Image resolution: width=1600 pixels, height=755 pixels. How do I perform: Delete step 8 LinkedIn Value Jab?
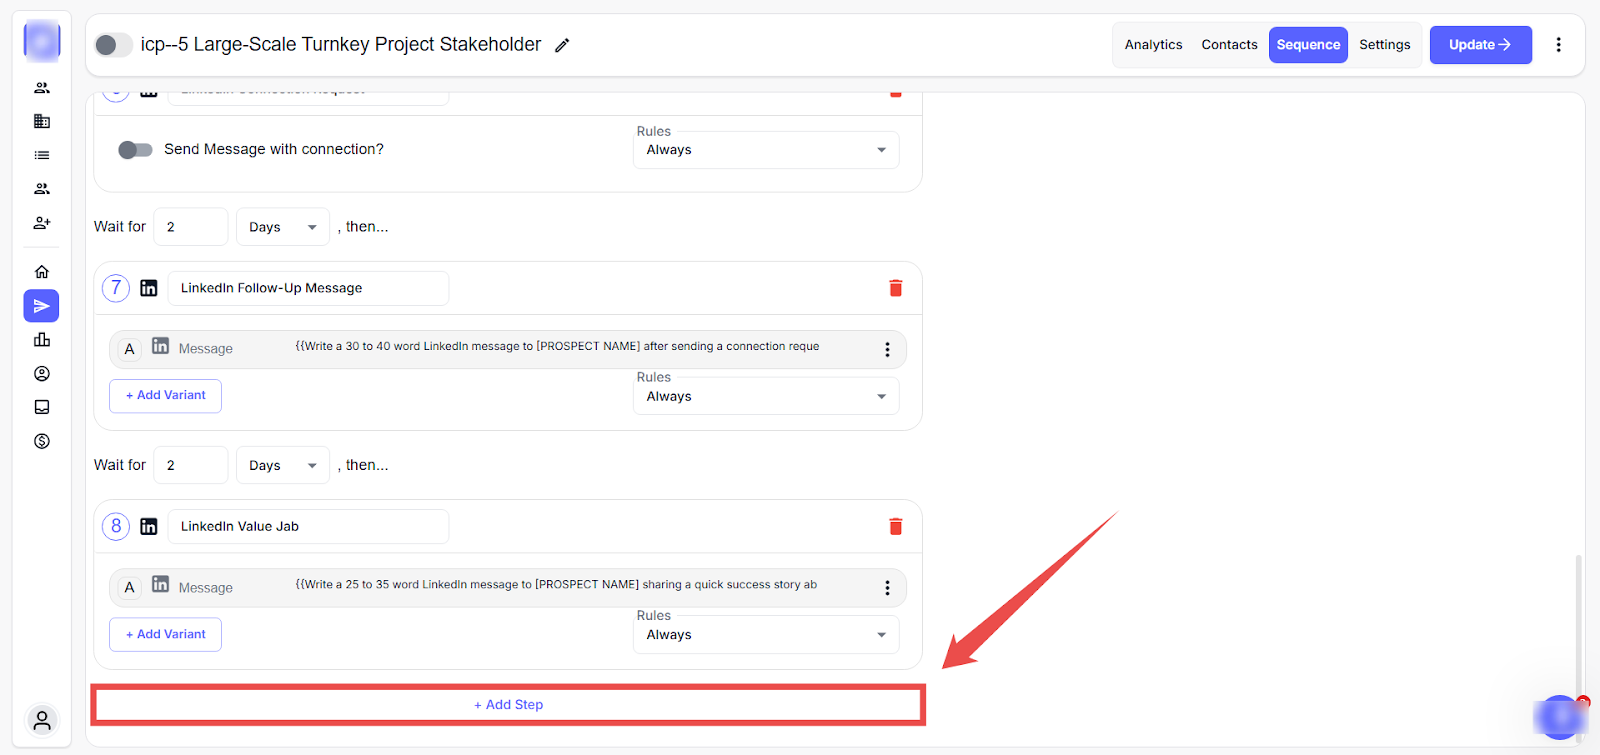895,526
